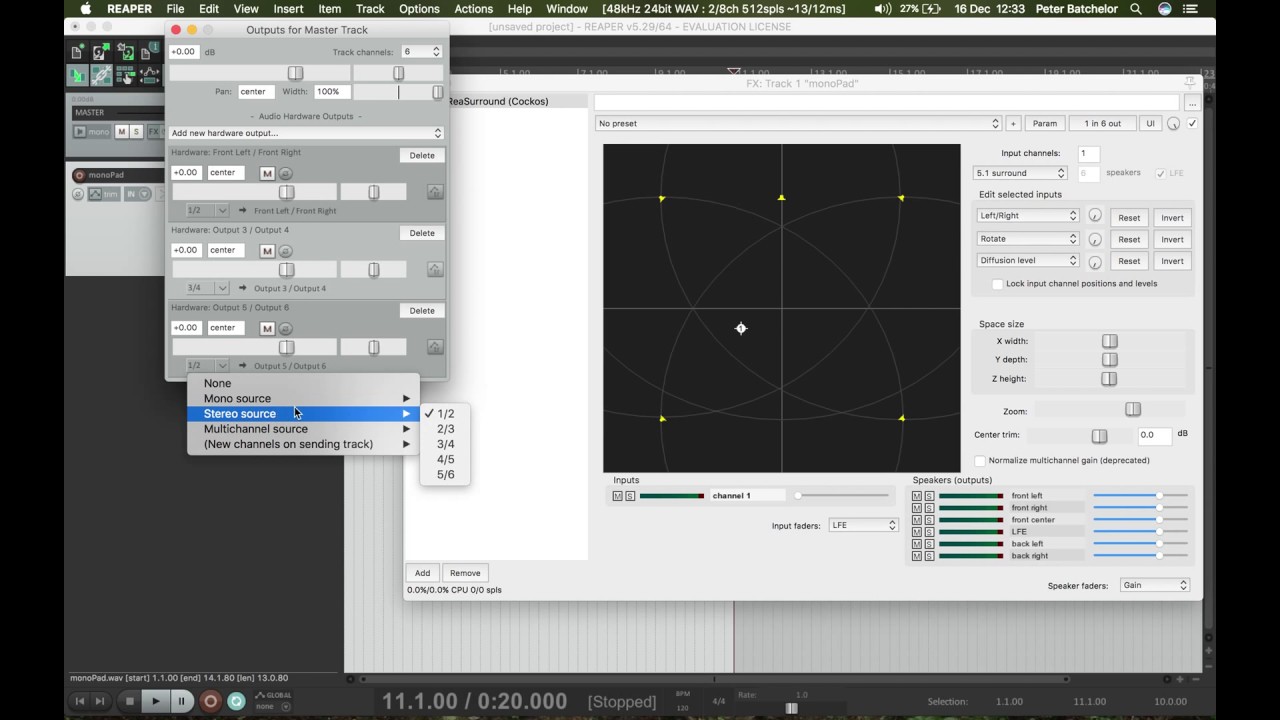
Task: Open Spotlight search in the menu bar
Action: click(1136, 9)
